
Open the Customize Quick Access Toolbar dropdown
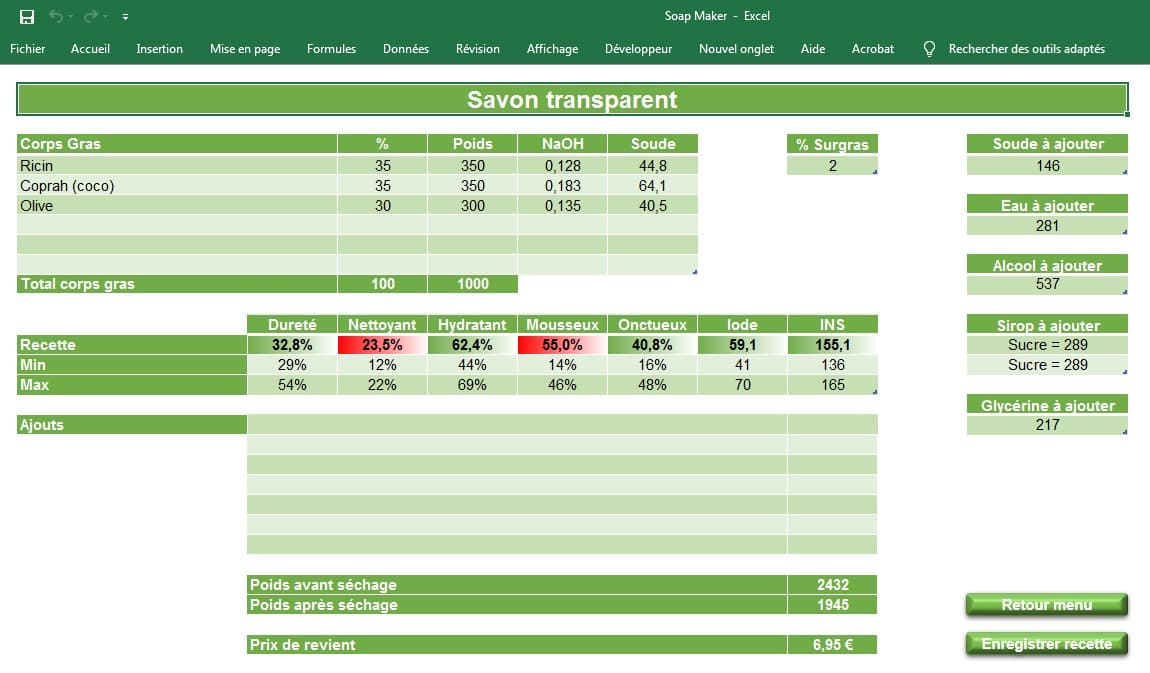click(125, 17)
